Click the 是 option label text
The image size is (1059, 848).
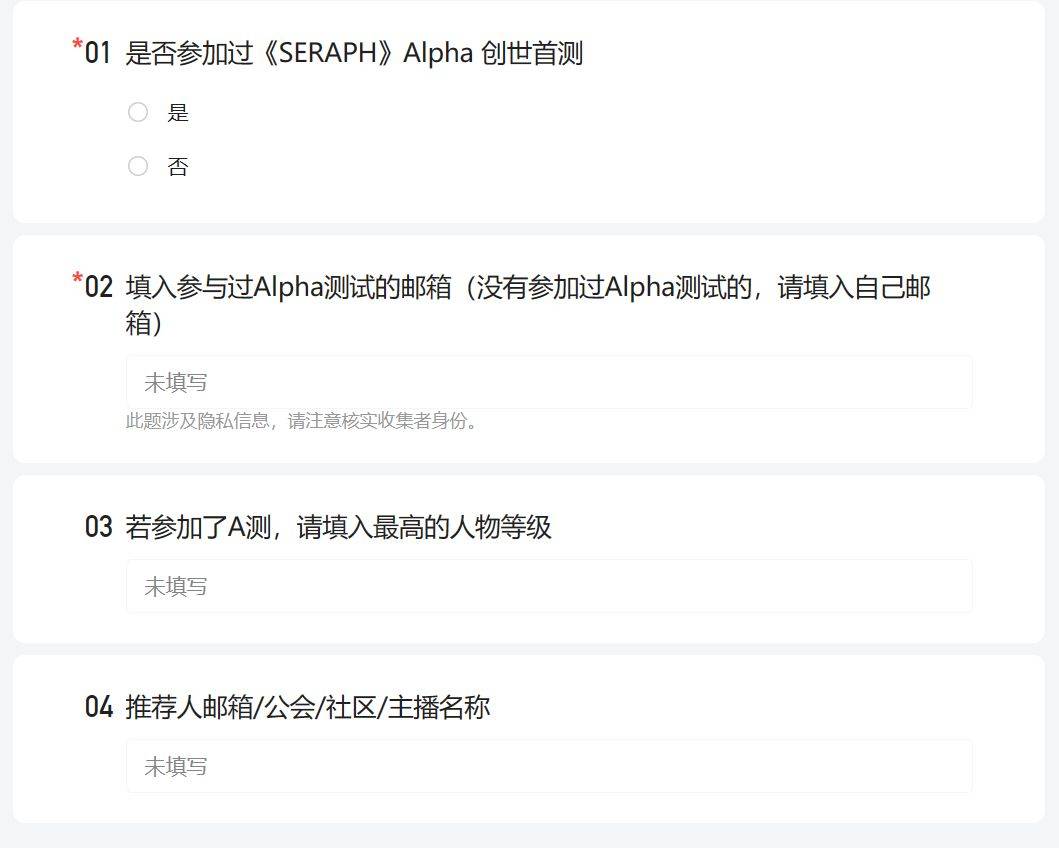178,113
